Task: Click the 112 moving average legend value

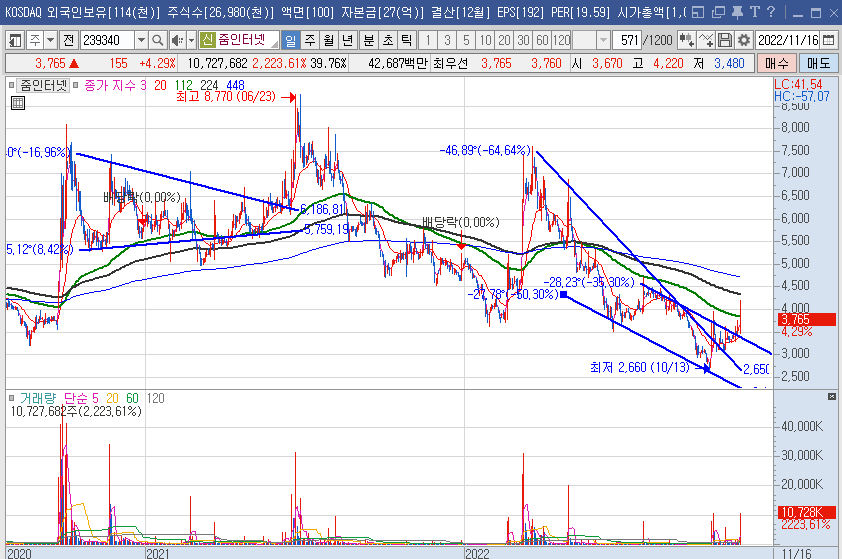Action: tap(184, 85)
